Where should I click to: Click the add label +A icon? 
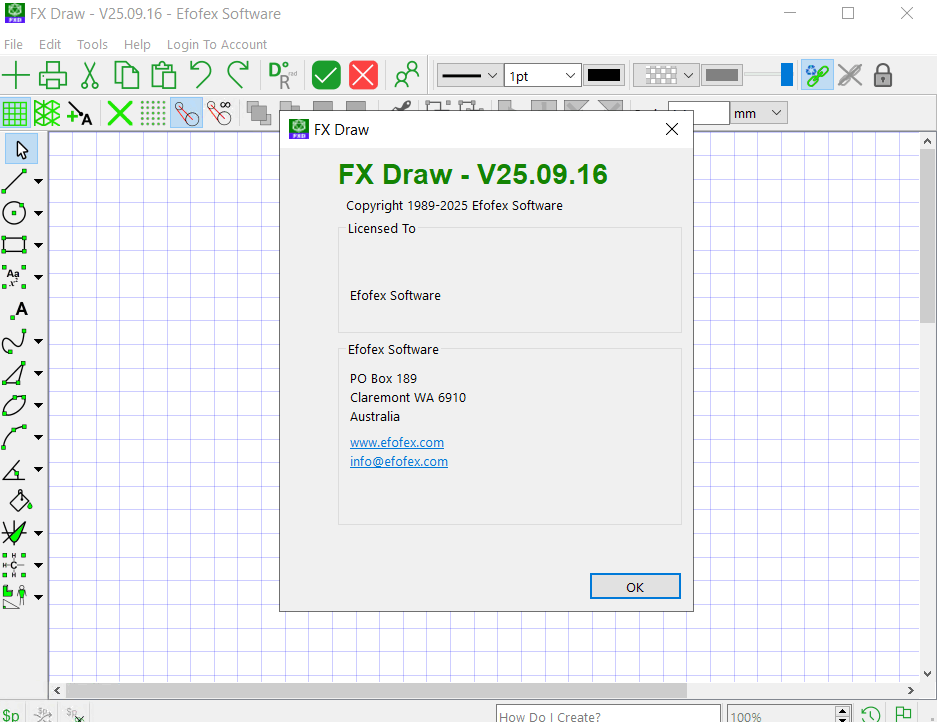click(79, 114)
